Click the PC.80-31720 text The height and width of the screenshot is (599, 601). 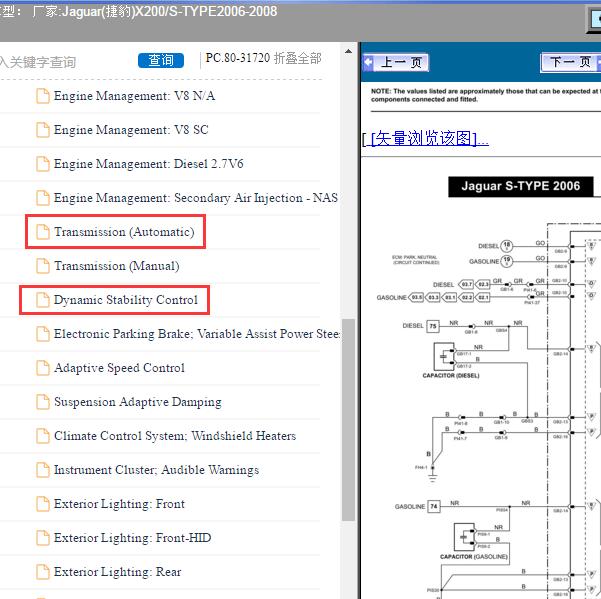tap(238, 58)
